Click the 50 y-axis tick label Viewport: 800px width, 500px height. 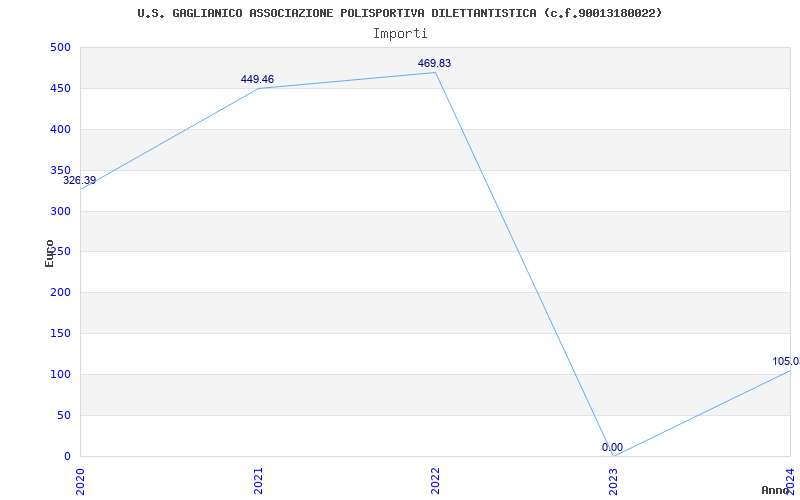point(64,415)
